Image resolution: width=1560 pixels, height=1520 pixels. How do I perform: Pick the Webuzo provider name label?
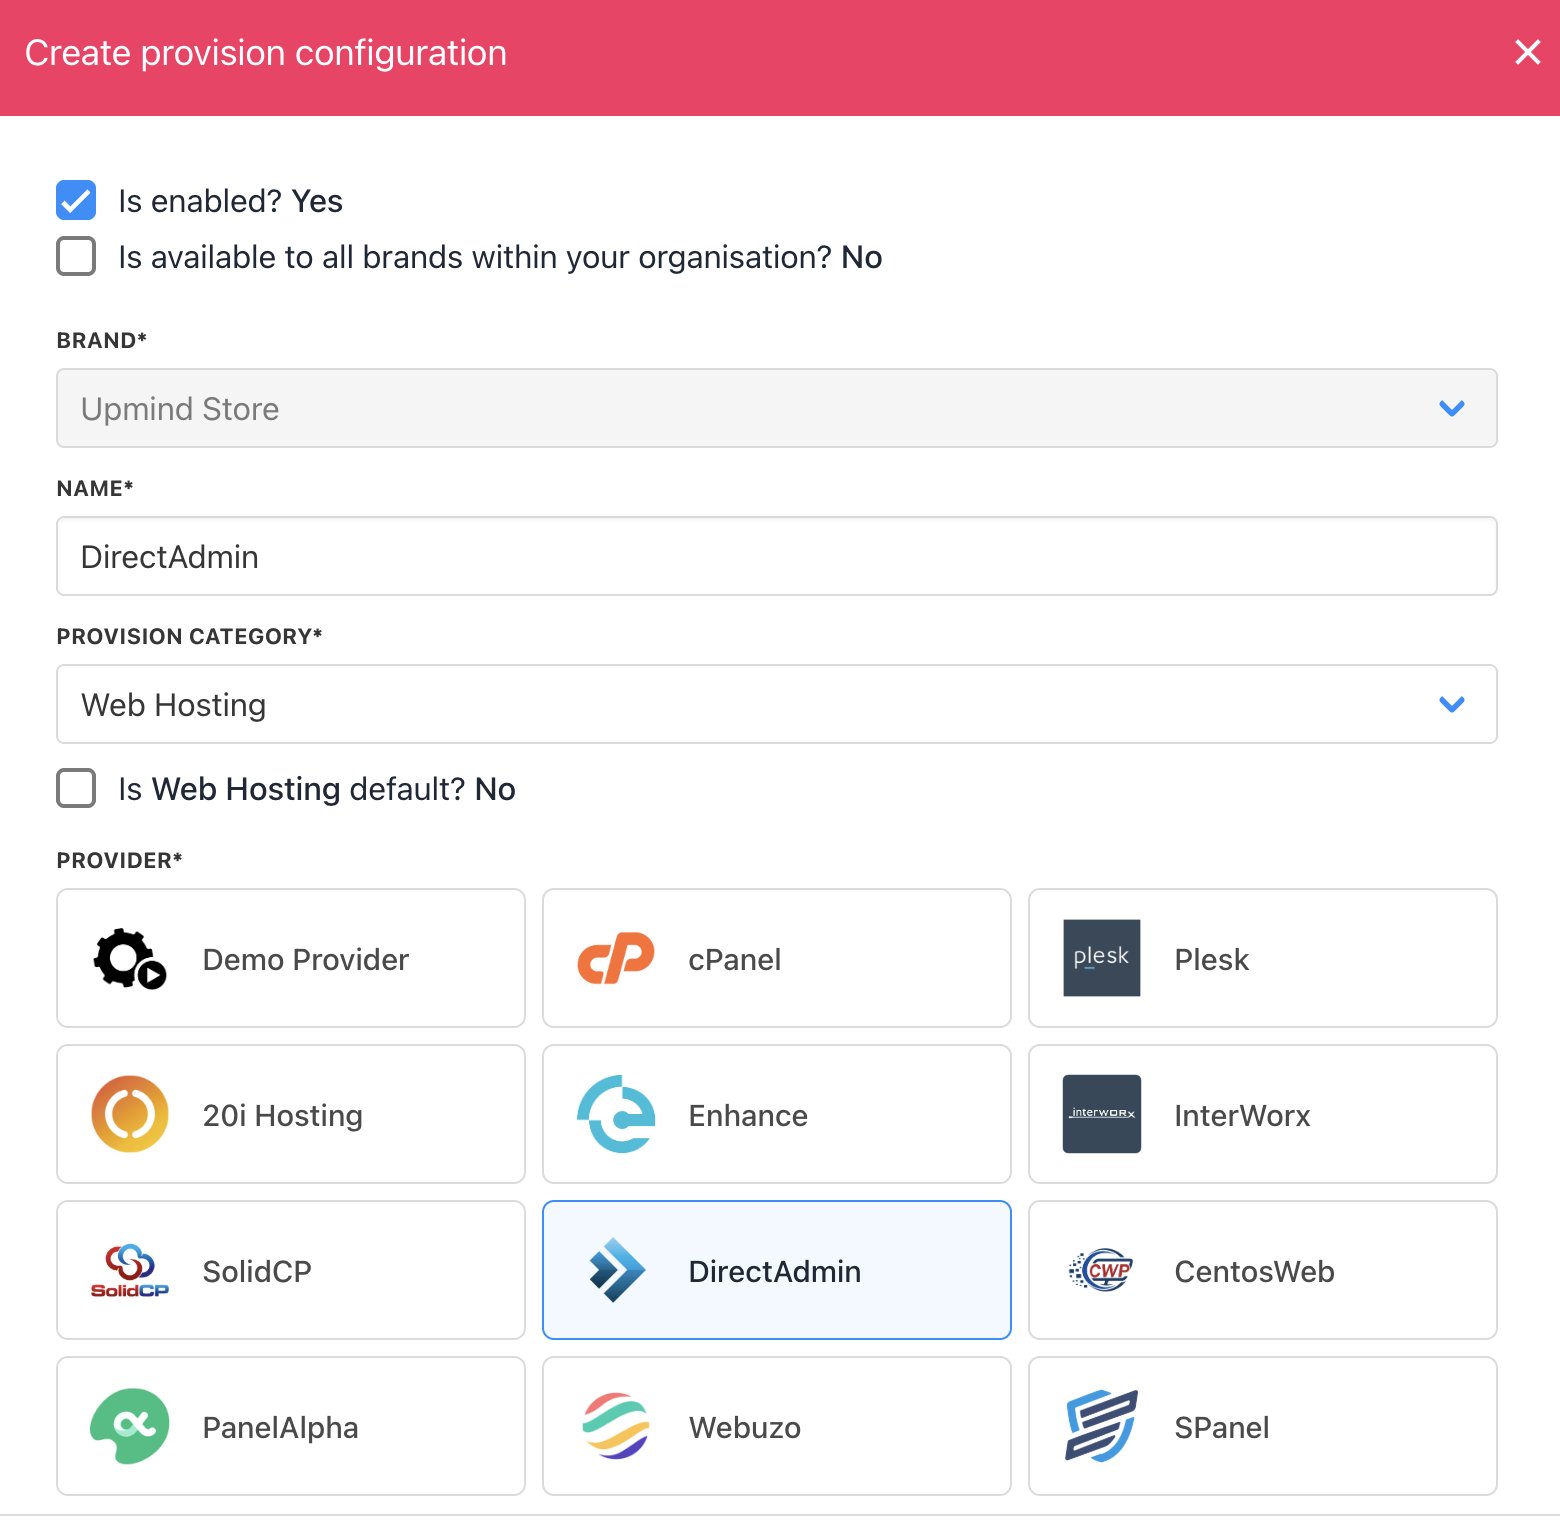pyautogui.click(x=745, y=1427)
